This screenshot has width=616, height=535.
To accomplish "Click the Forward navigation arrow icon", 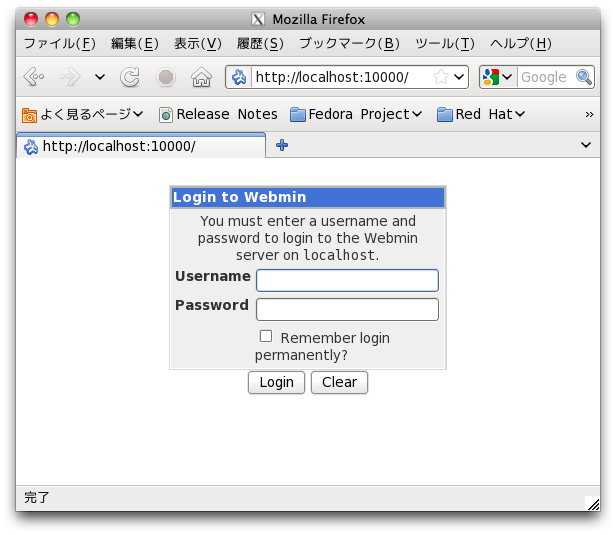I will click(x=70, y=78).
